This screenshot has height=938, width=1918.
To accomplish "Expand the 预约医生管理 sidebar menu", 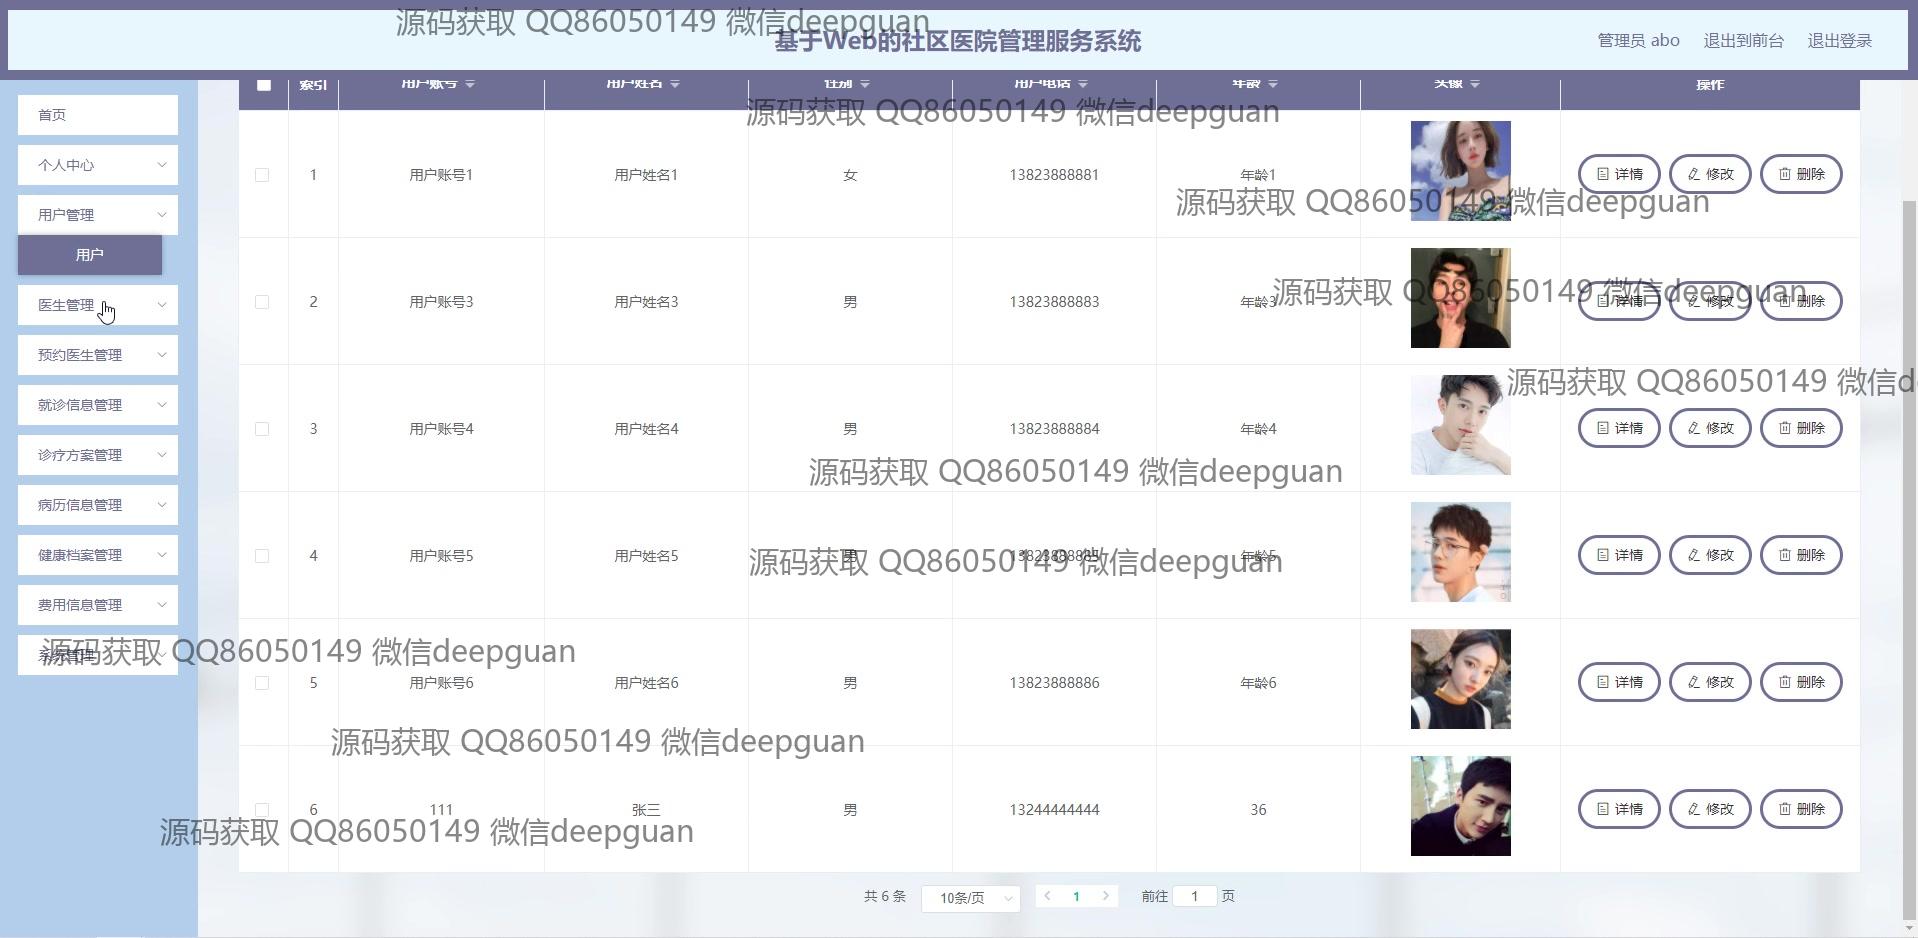I will point(97,355).
